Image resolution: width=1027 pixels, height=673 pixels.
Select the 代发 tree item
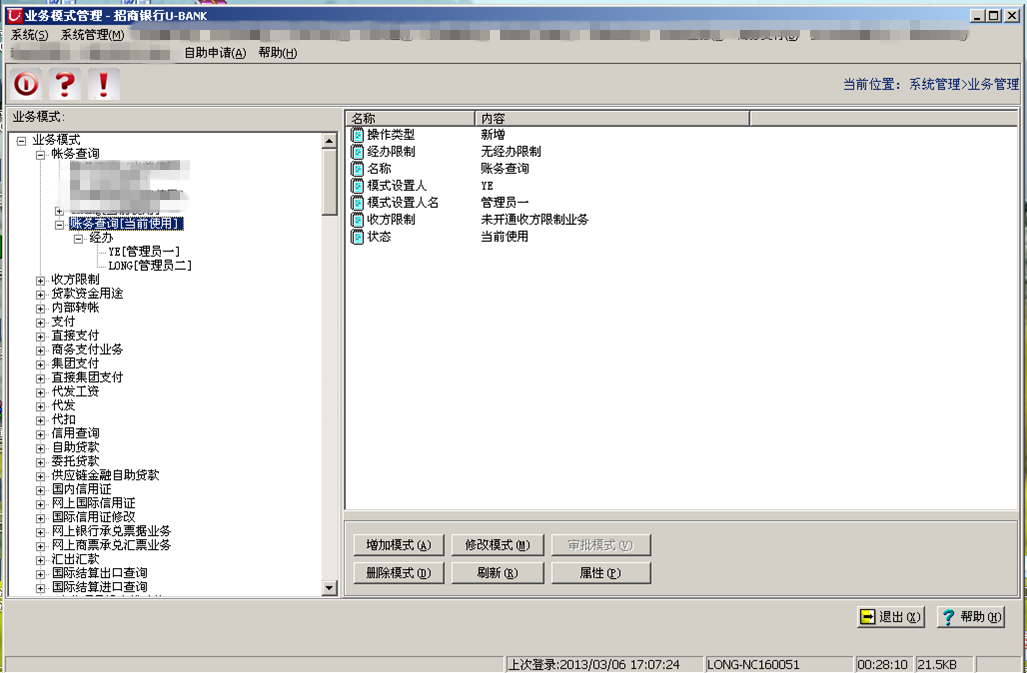[64, 406]
